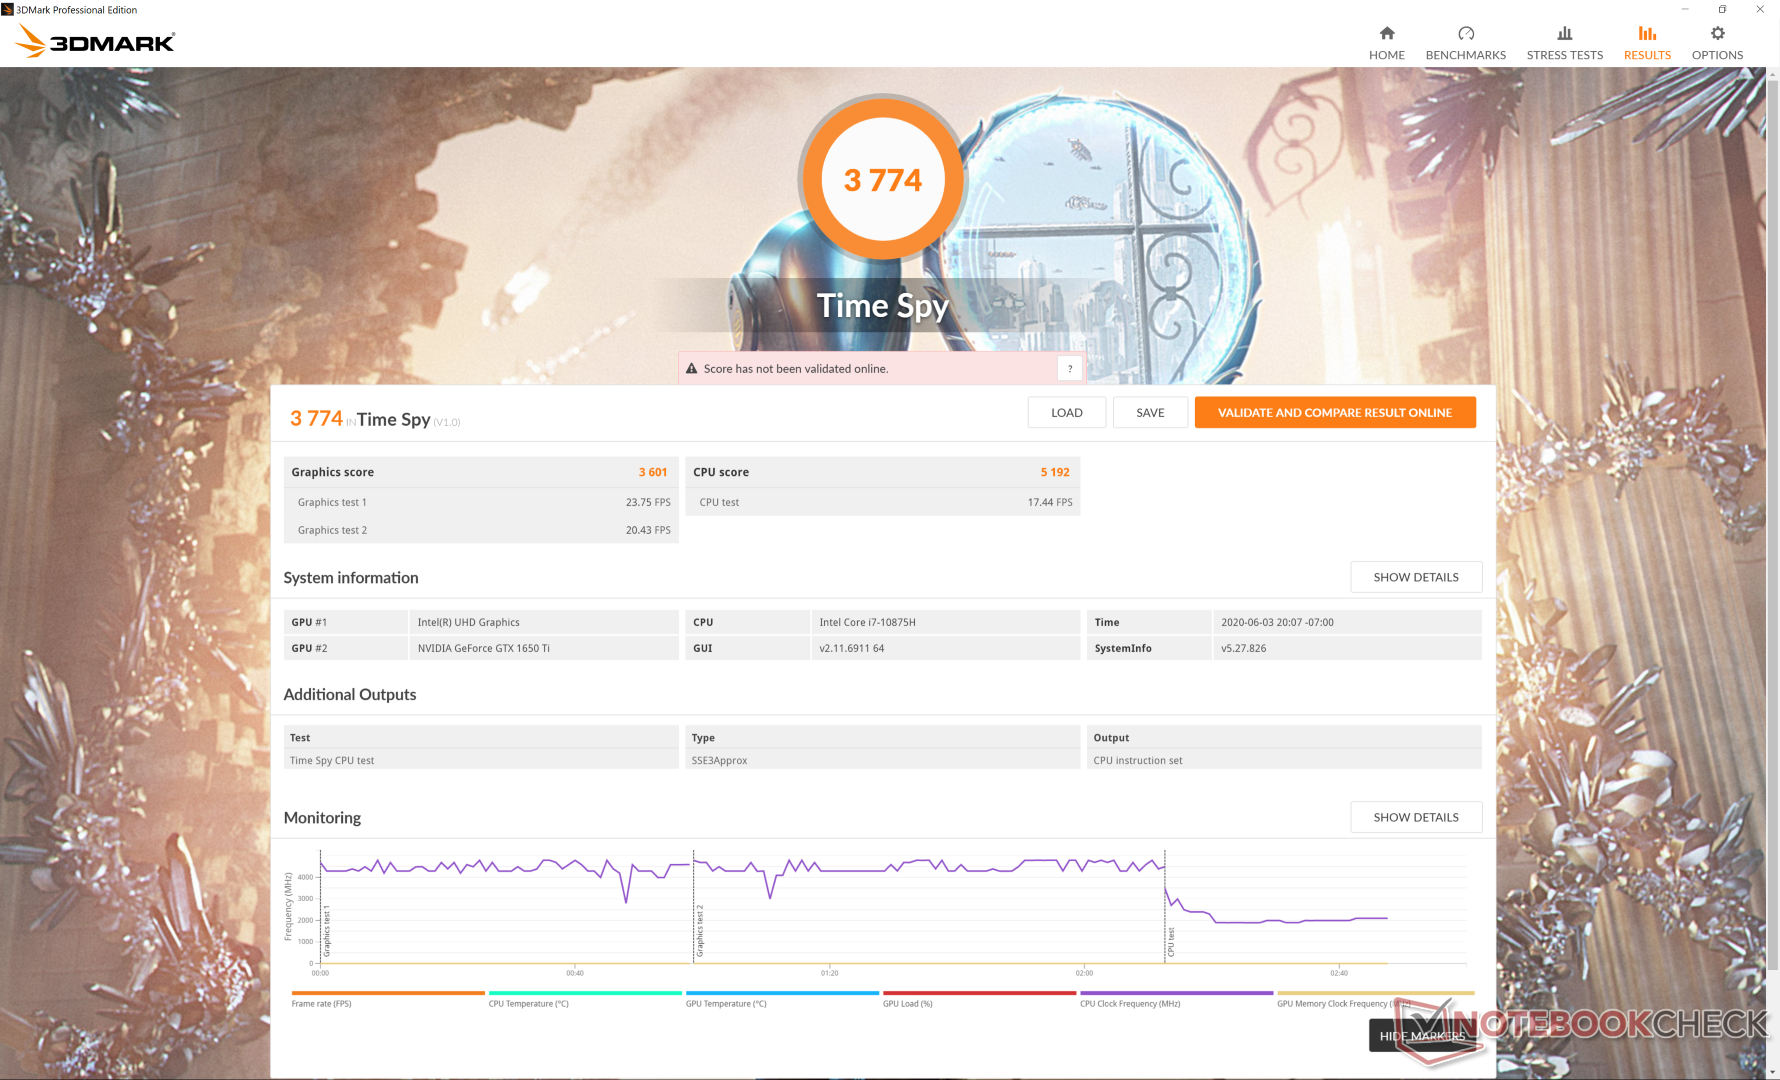This screenshot has width=1780, height=1080.
Task: Click the CPU test chart marker
Action: 1171,942
